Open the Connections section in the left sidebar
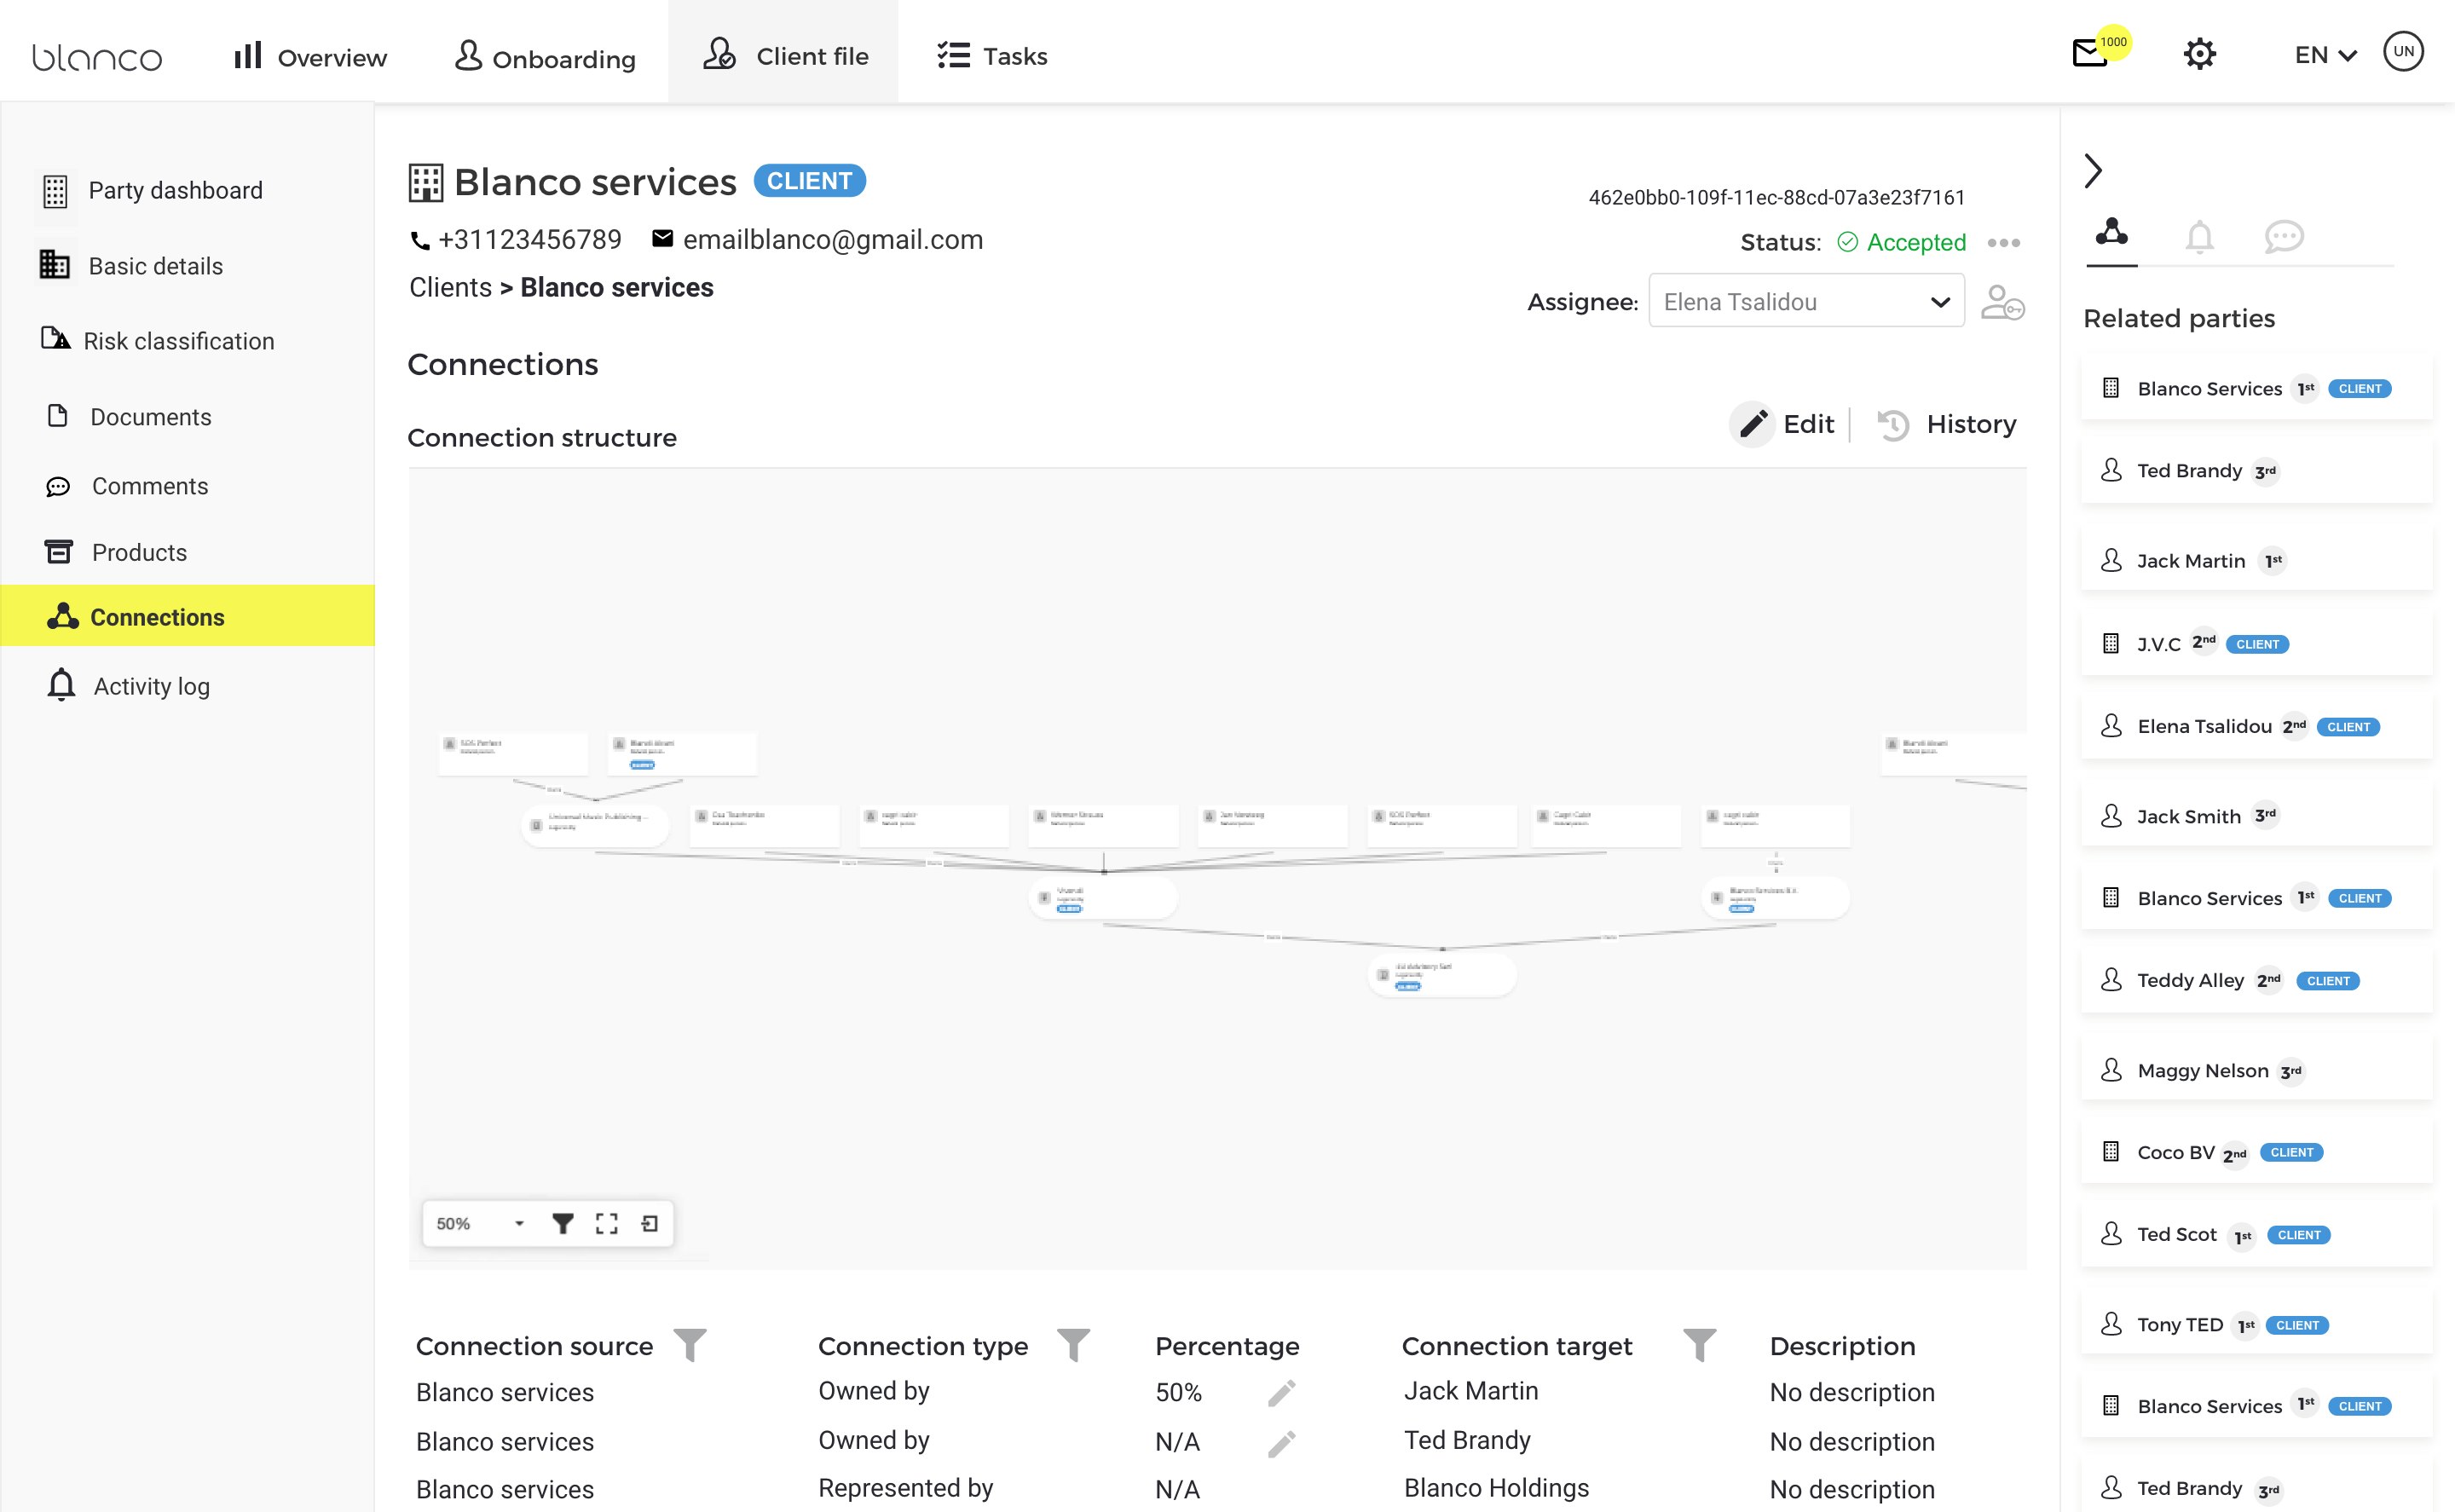Image resolution: width=2455 pixels, height=1512 pixels. 157,617
